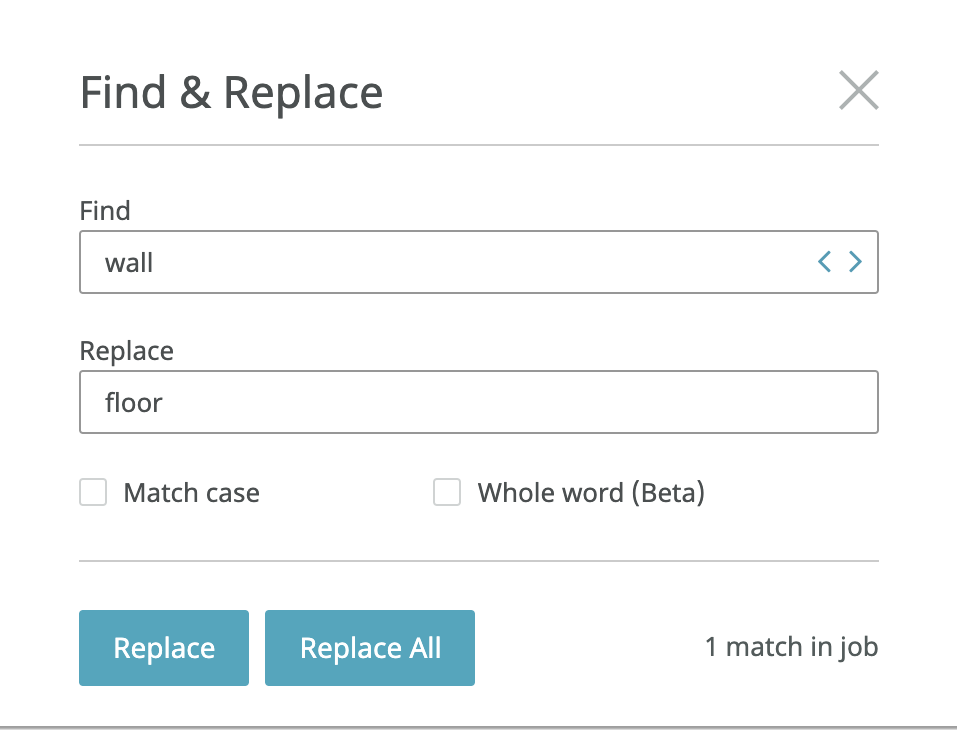Image resolution: width=957 pixels, height=730 pixels.
Task: Click empty space inside the Find field
Action: tap(482, 262)
